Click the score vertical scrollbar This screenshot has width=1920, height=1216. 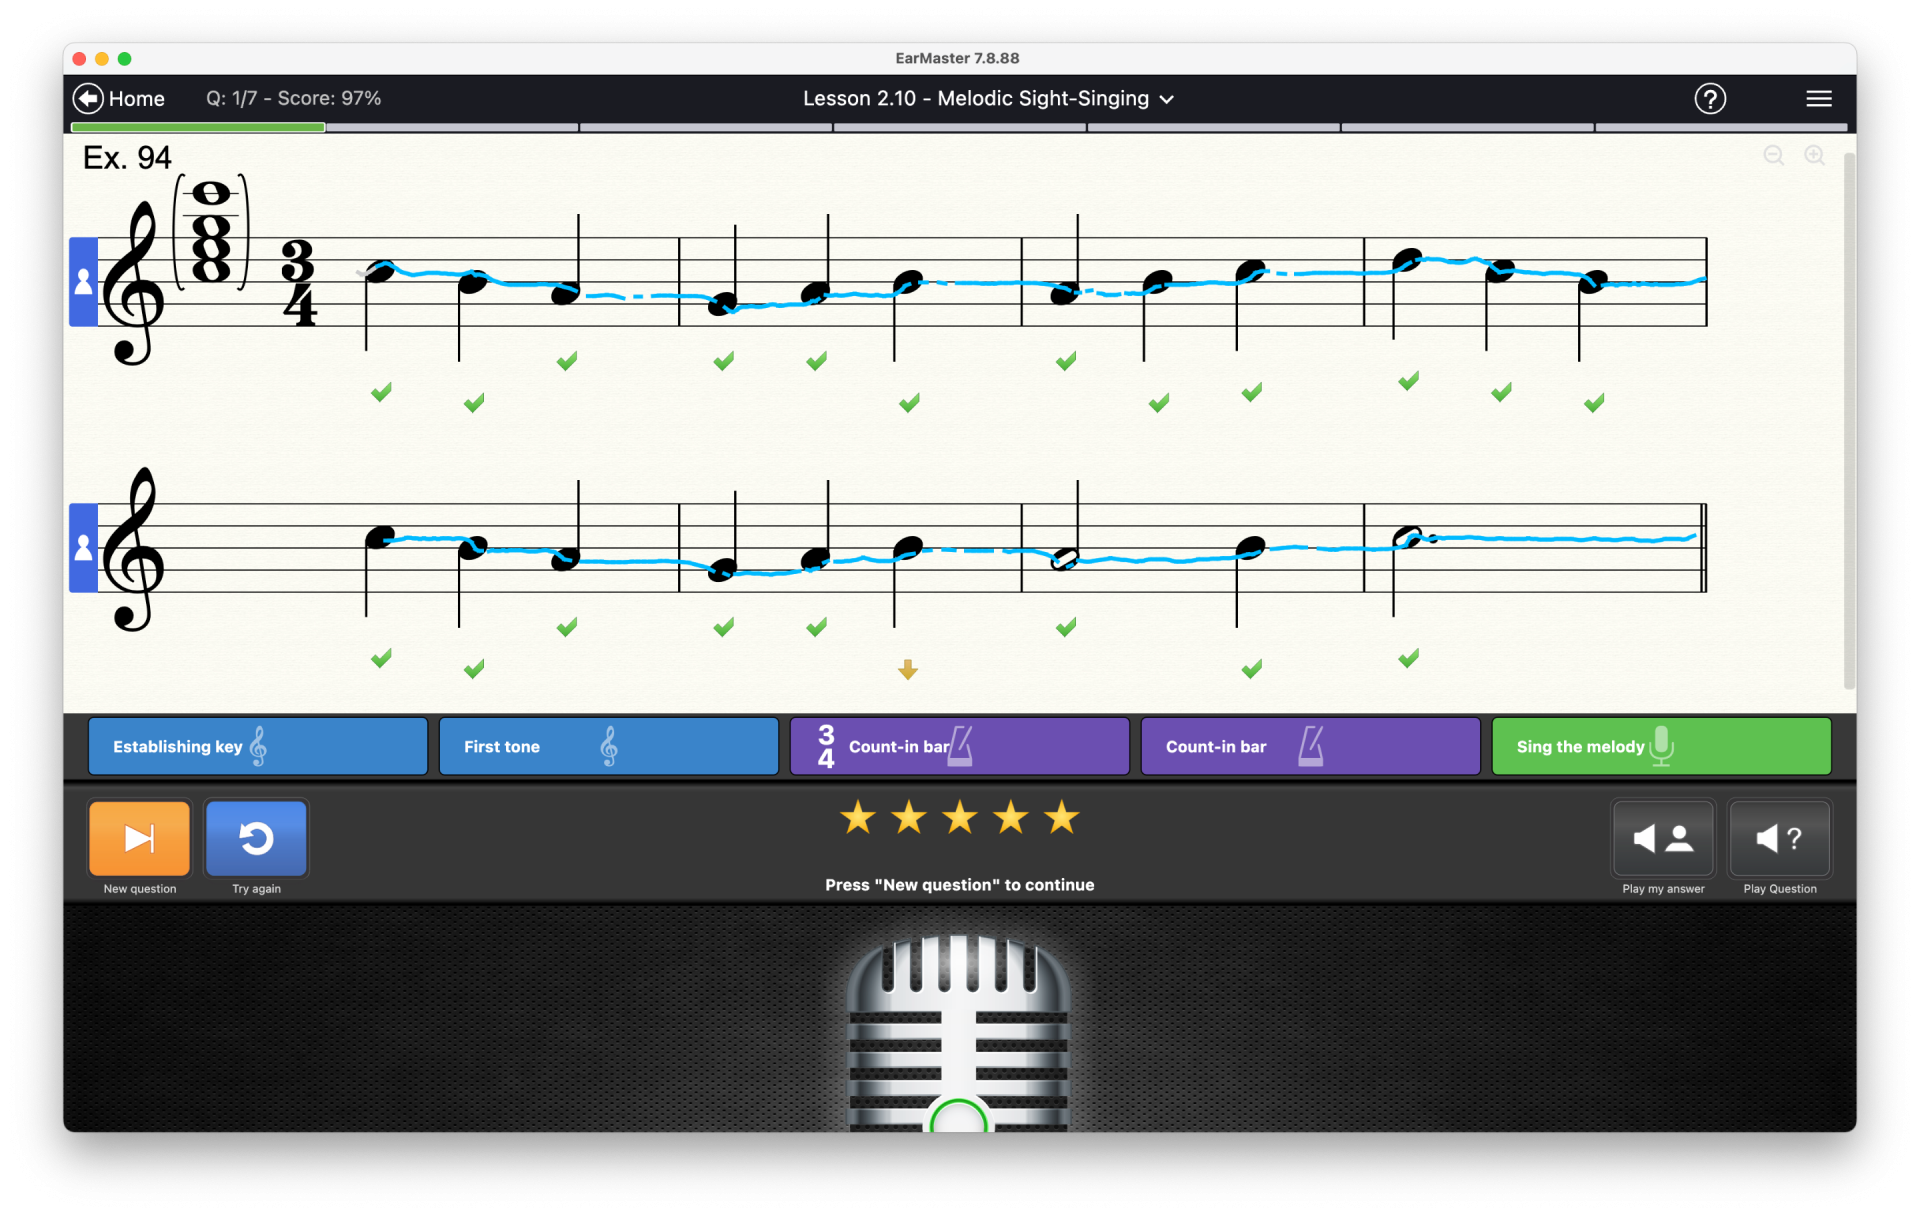1849,420
